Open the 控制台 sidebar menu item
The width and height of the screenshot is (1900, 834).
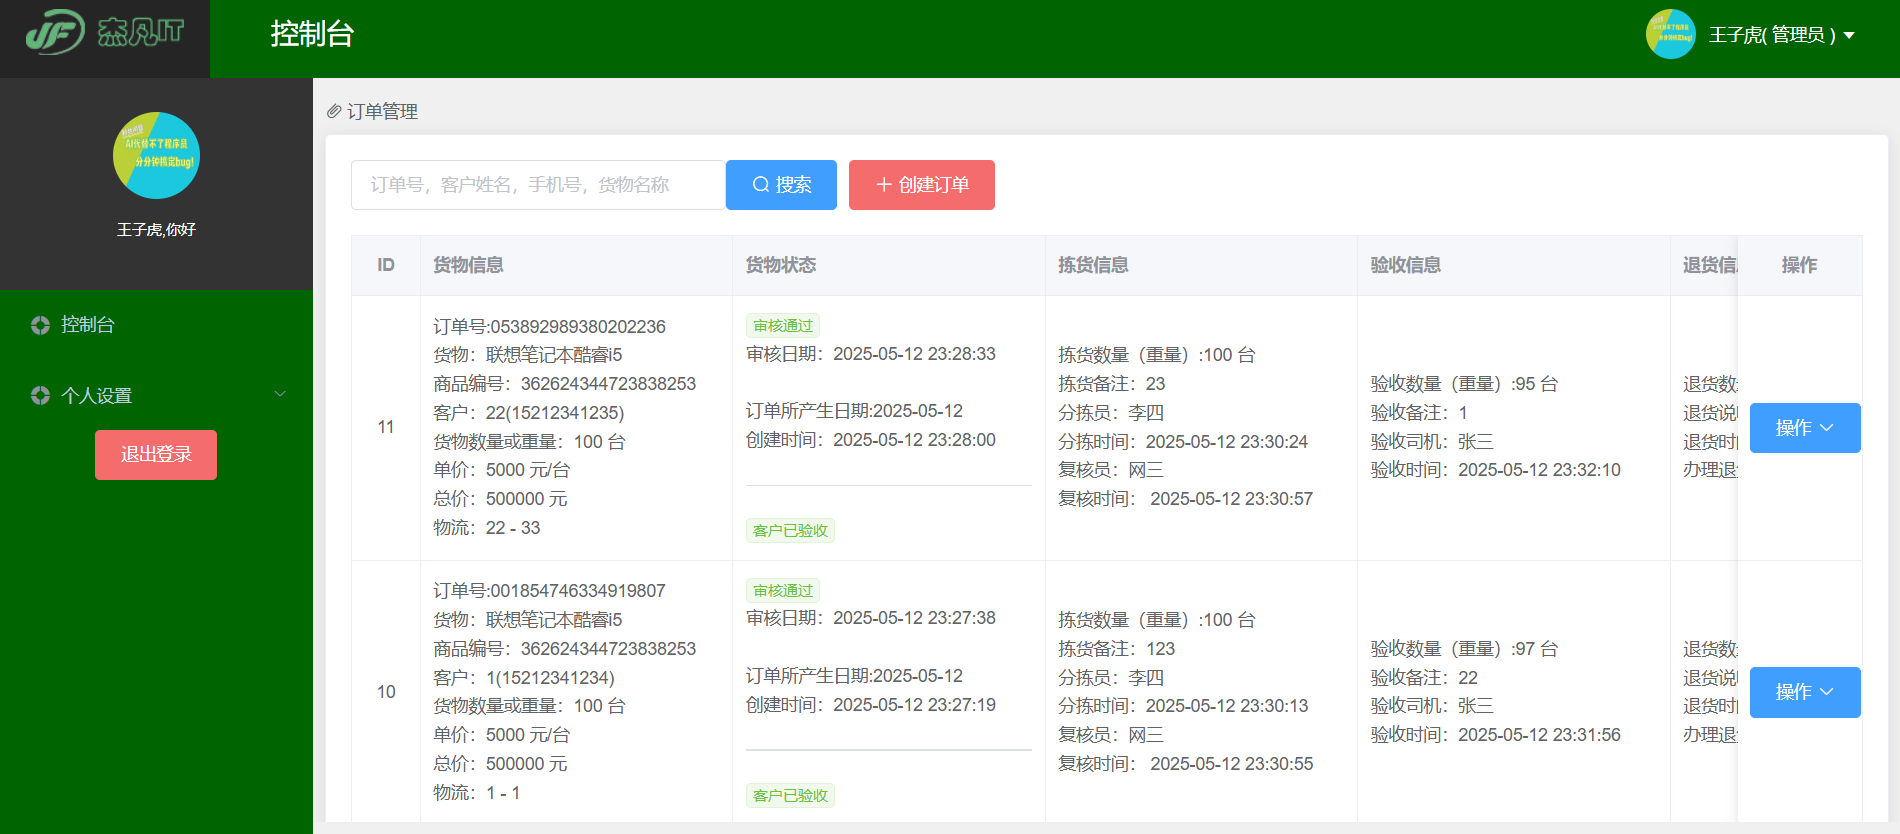(156, 325)
